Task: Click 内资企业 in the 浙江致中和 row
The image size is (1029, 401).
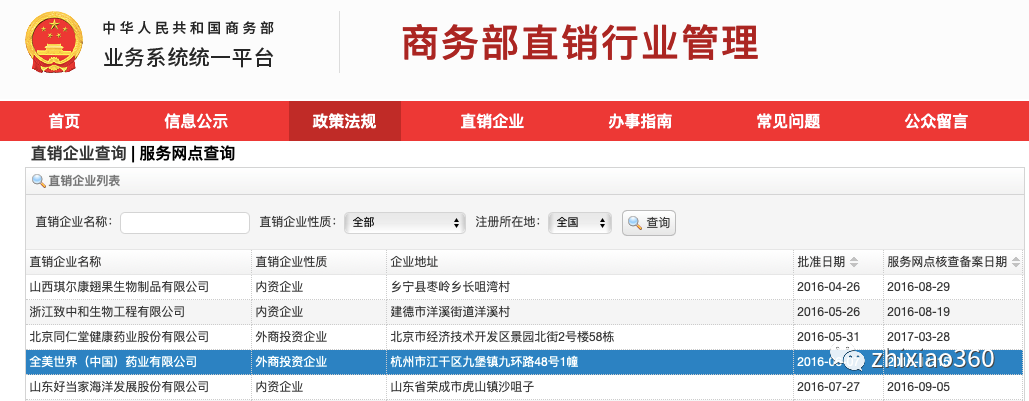Action: tap(280, 312)
